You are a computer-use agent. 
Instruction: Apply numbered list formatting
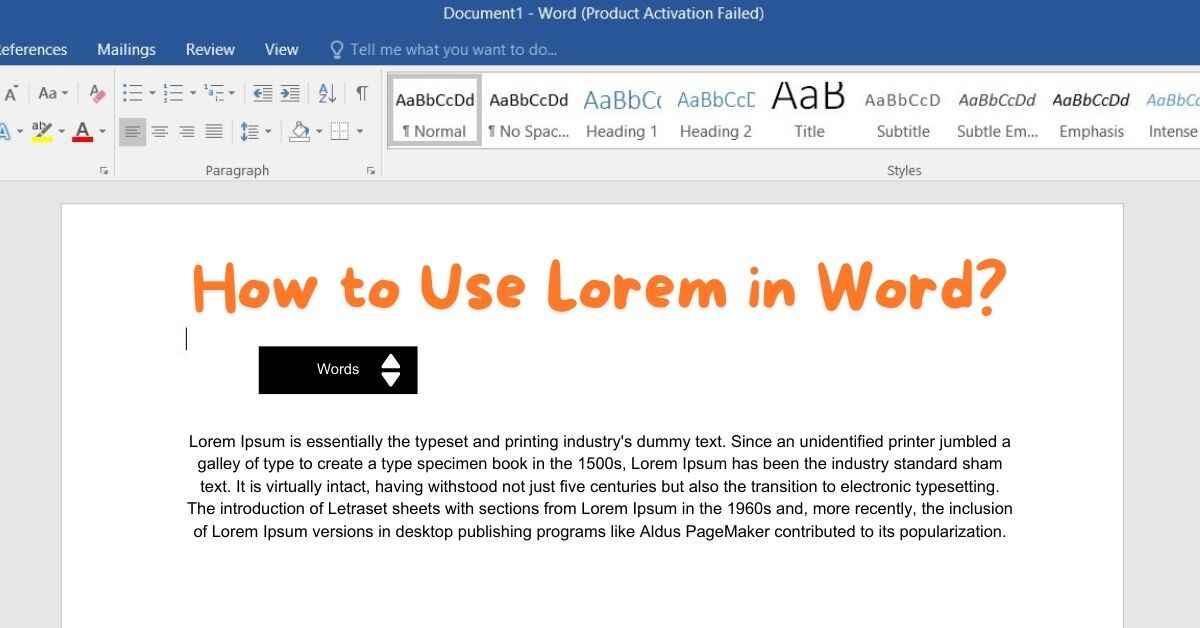tap(174, 93)
